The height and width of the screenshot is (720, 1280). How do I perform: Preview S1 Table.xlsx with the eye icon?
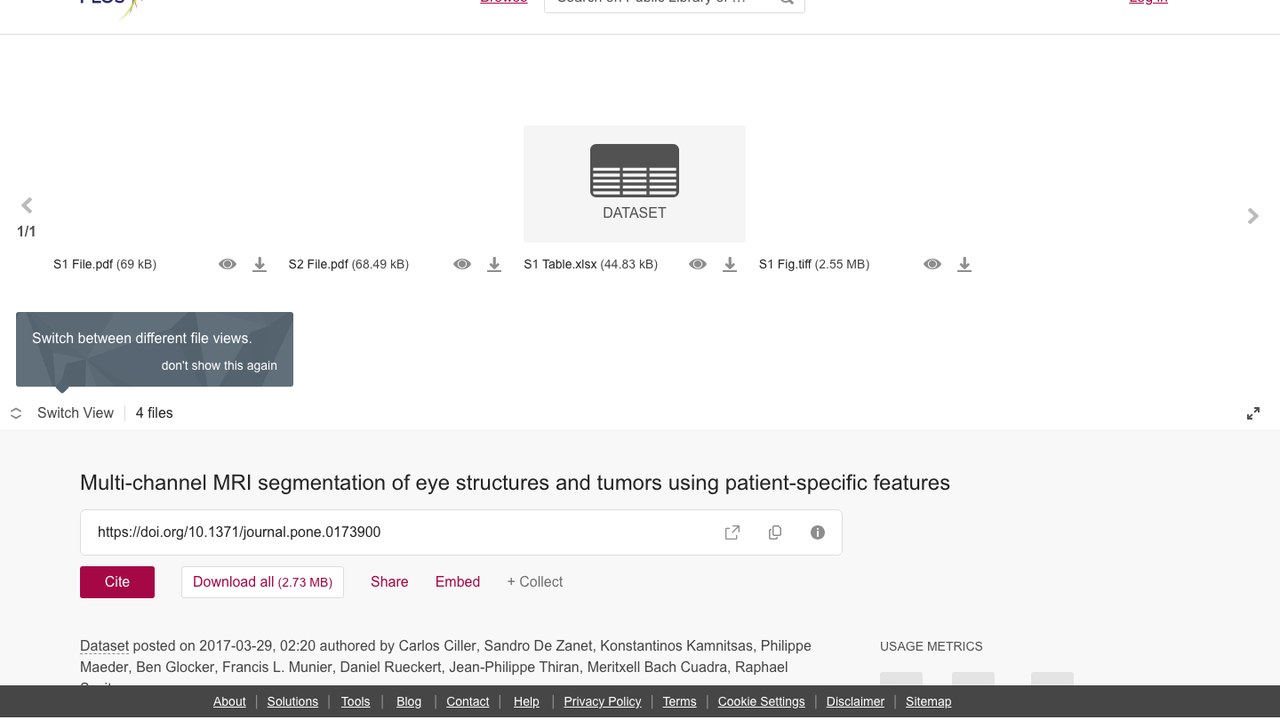(698, 264)
